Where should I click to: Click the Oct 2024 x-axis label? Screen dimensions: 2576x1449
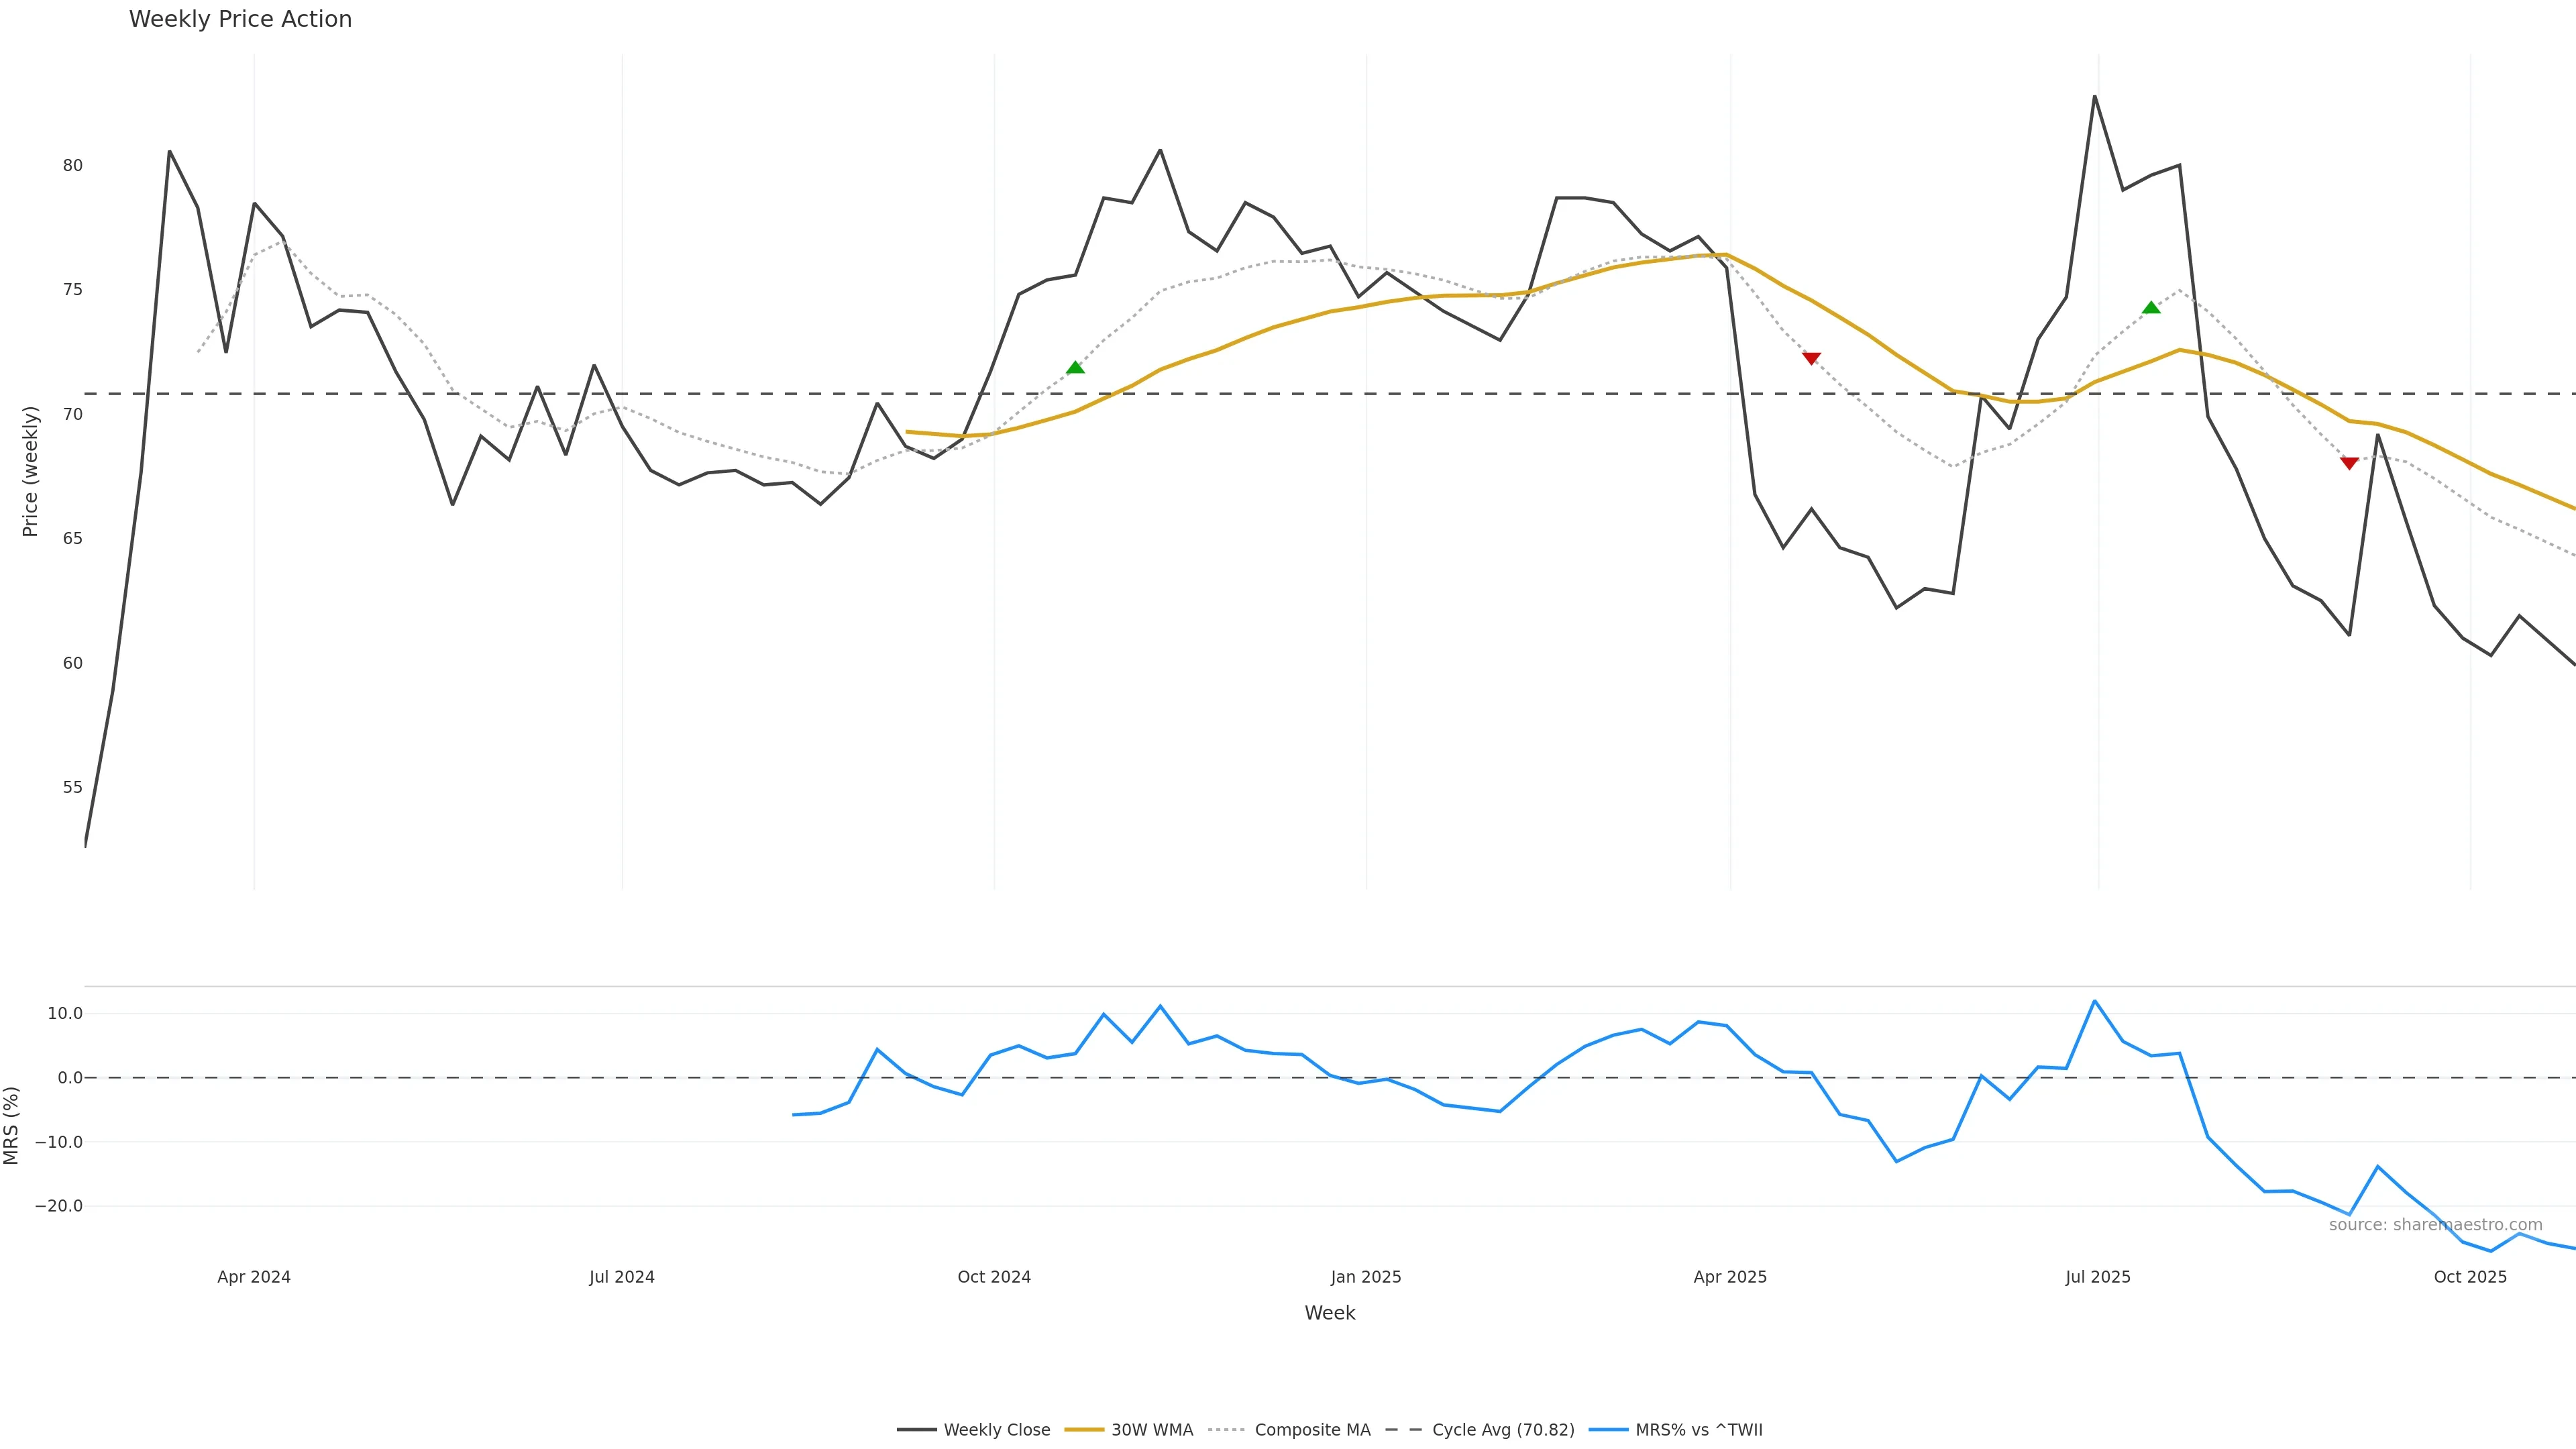(x=994, y=1277)
